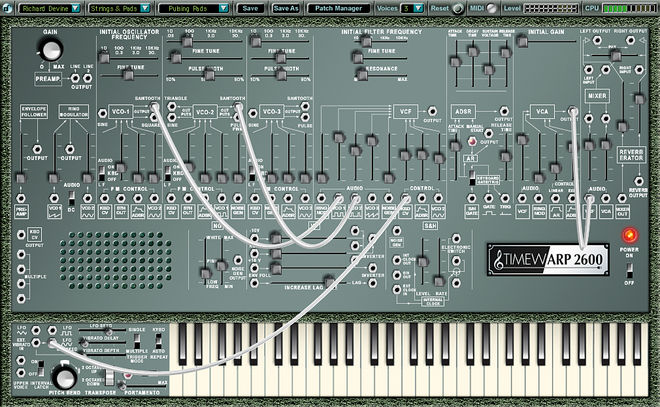Click the Reset knob button
This screenshot has height=407, width=660.
[x=458, y=8]
